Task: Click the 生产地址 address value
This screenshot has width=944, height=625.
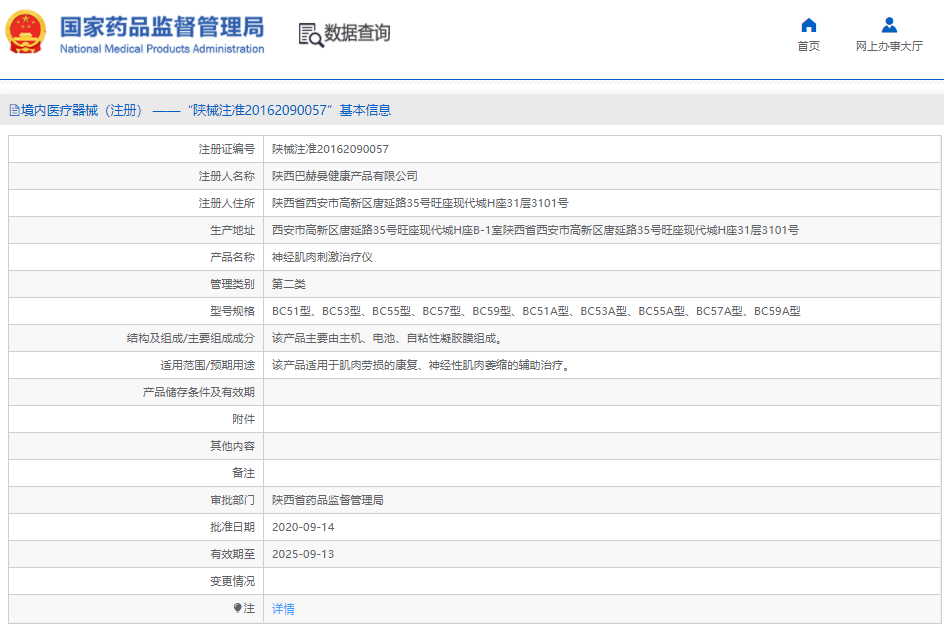Action: tap(535, 230)
